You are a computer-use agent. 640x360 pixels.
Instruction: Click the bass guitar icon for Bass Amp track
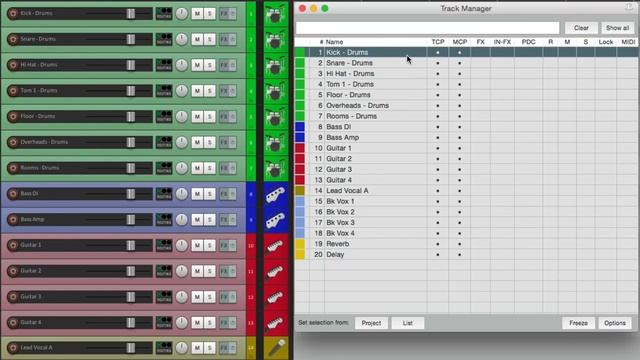275,220
